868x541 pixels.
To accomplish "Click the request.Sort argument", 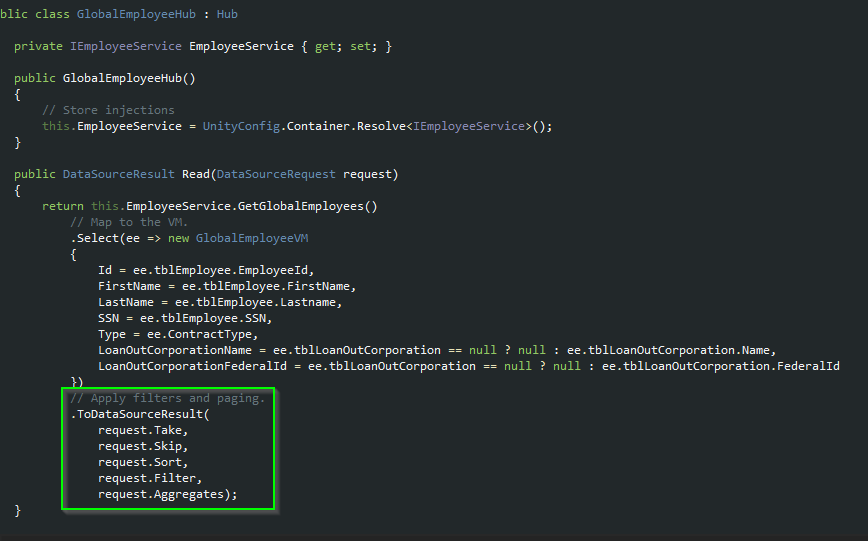I will click(143, 462).
